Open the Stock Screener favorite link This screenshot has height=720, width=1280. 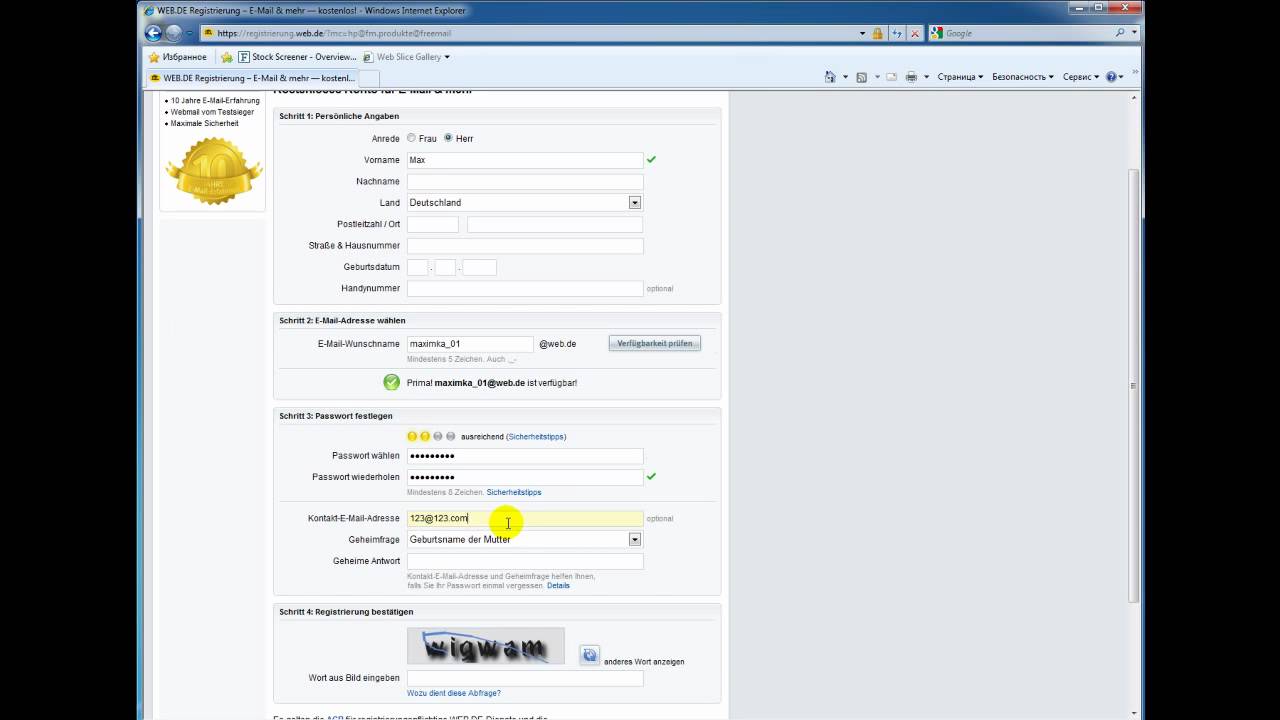(297, 57)
